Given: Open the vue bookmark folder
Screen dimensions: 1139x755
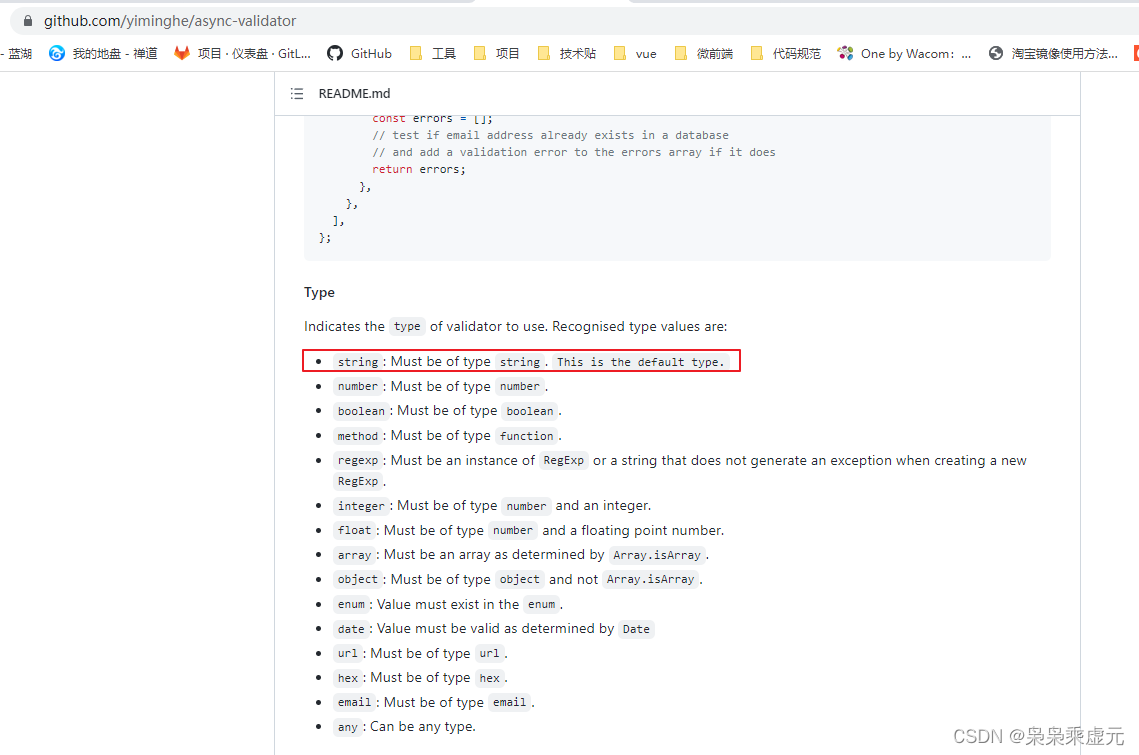Looking at the screenshot, I should coord(636,53).
